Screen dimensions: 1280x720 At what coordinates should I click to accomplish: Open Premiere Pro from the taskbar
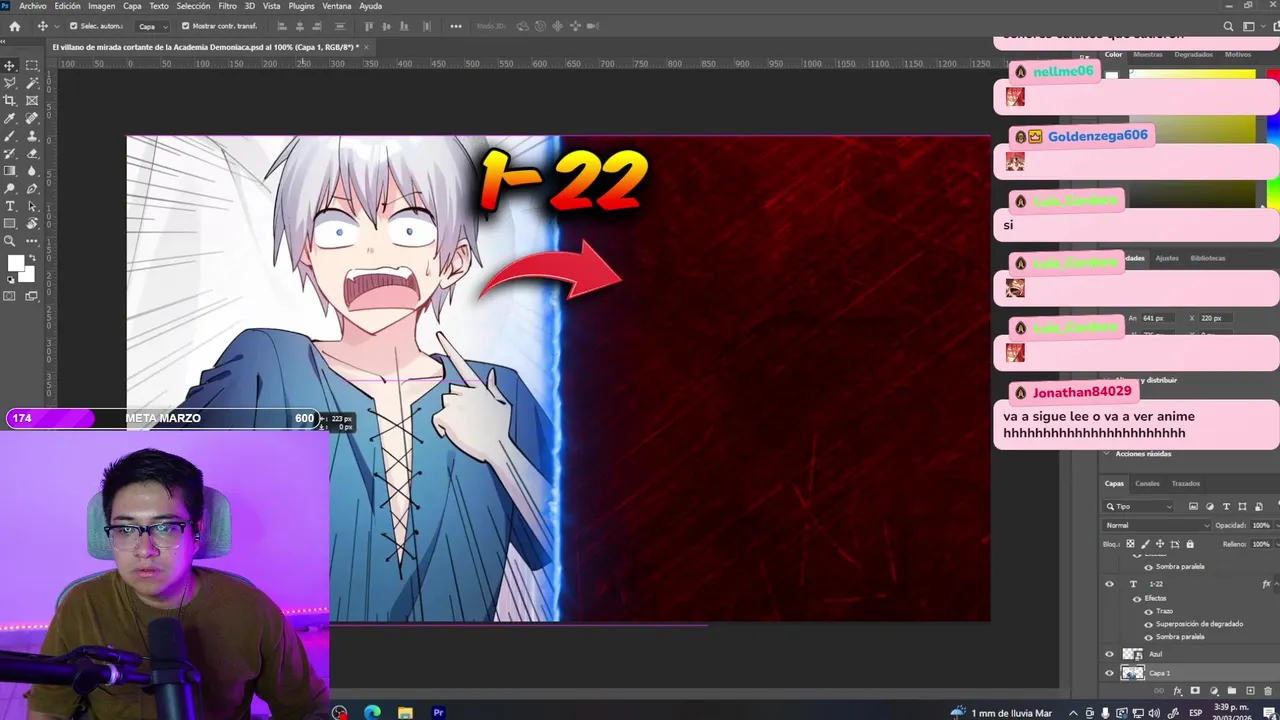point(438,713)
